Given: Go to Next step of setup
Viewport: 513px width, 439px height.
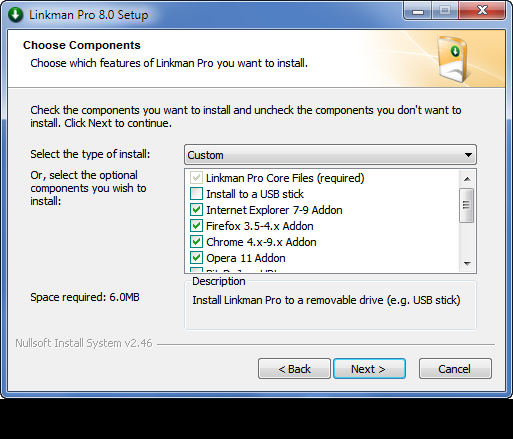Looking at the screenshot, I should 369,369.
